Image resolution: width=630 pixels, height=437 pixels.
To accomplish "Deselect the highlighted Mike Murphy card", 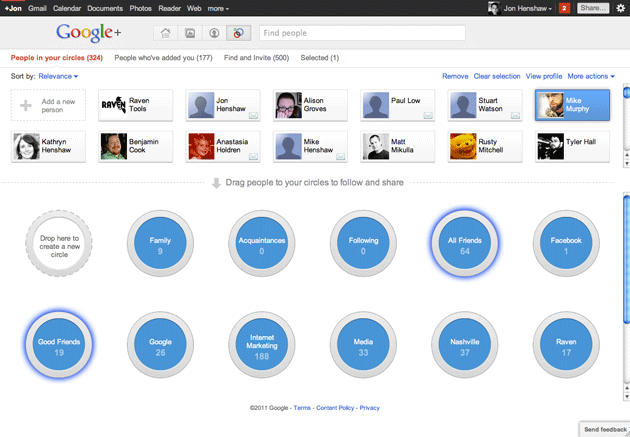I will coord(572,105).
